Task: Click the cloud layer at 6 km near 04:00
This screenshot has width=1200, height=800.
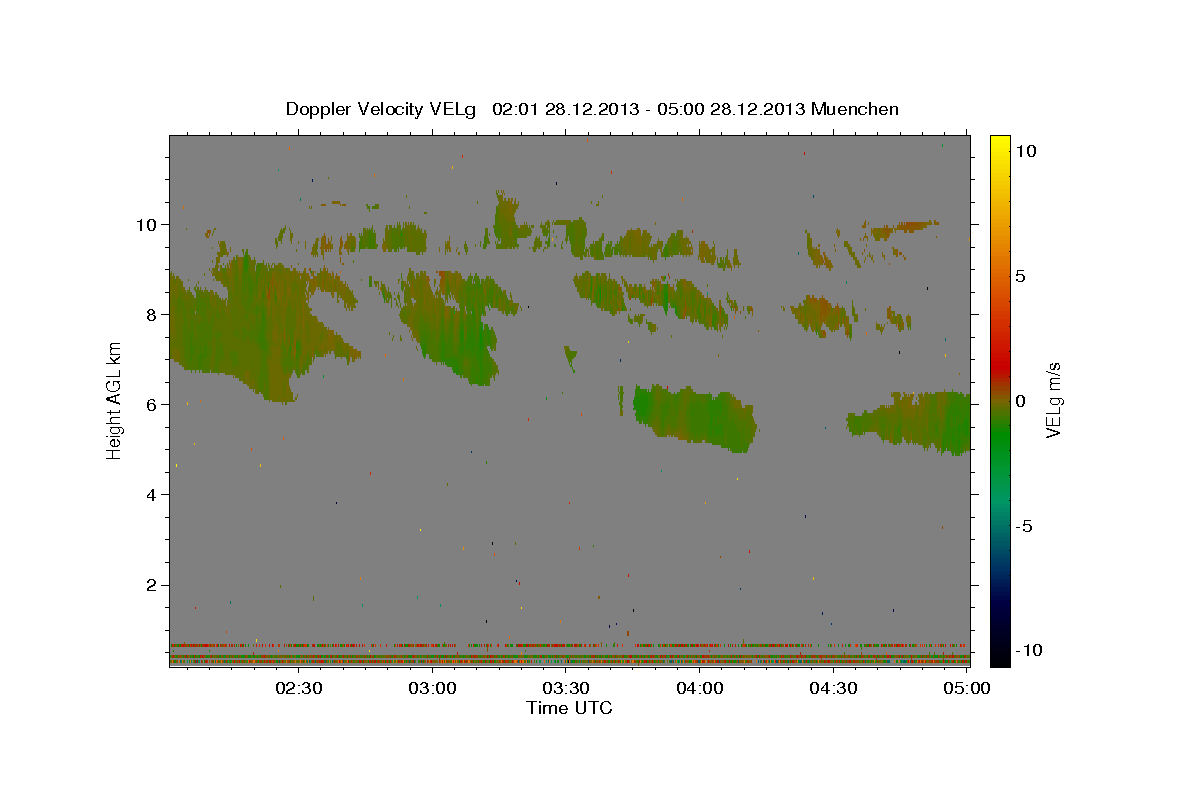Action: coord(695,417)
